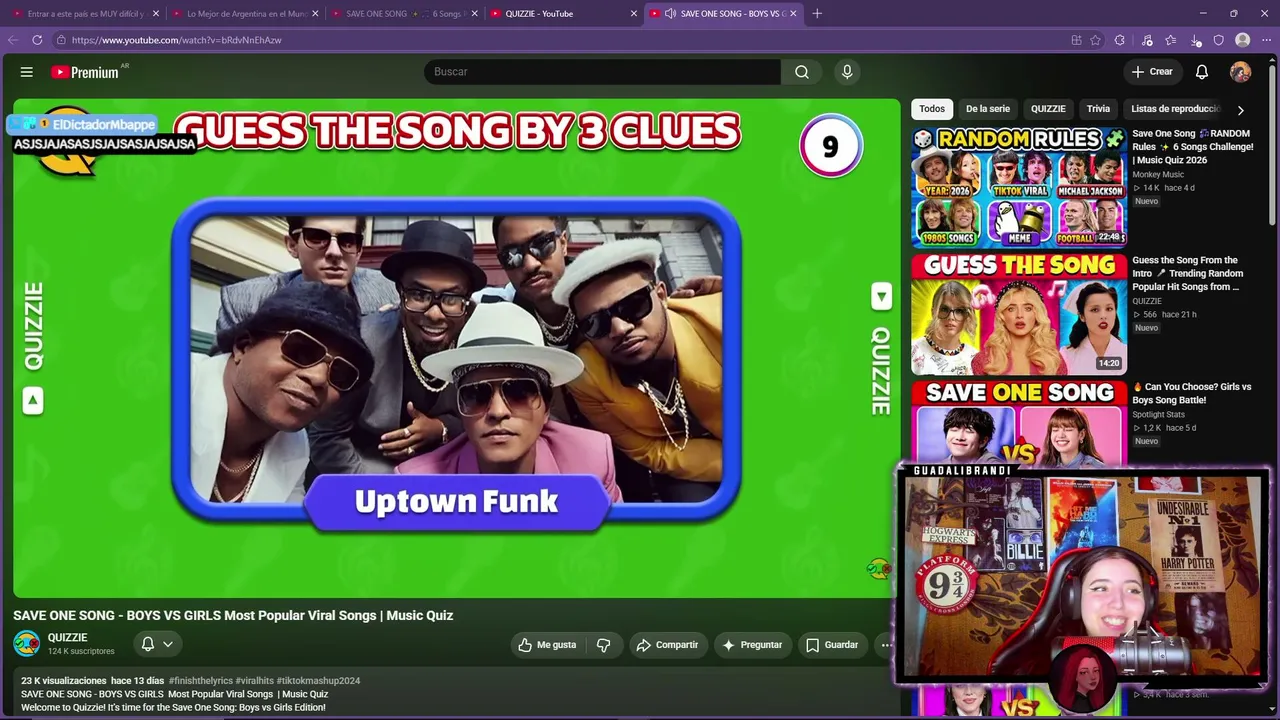Open the 'RANDOM RULES' video thumbnail
The height and width of the screenshot is (720, 1280).
click(1019, 187)
